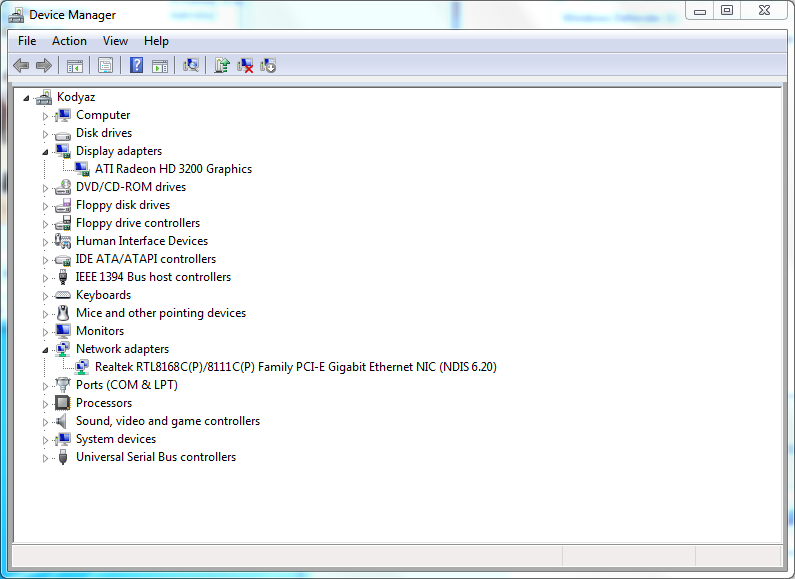Select the Universal Serial Bus controllers label
Viewport: 795px width, 579px height.
[156, 457]
